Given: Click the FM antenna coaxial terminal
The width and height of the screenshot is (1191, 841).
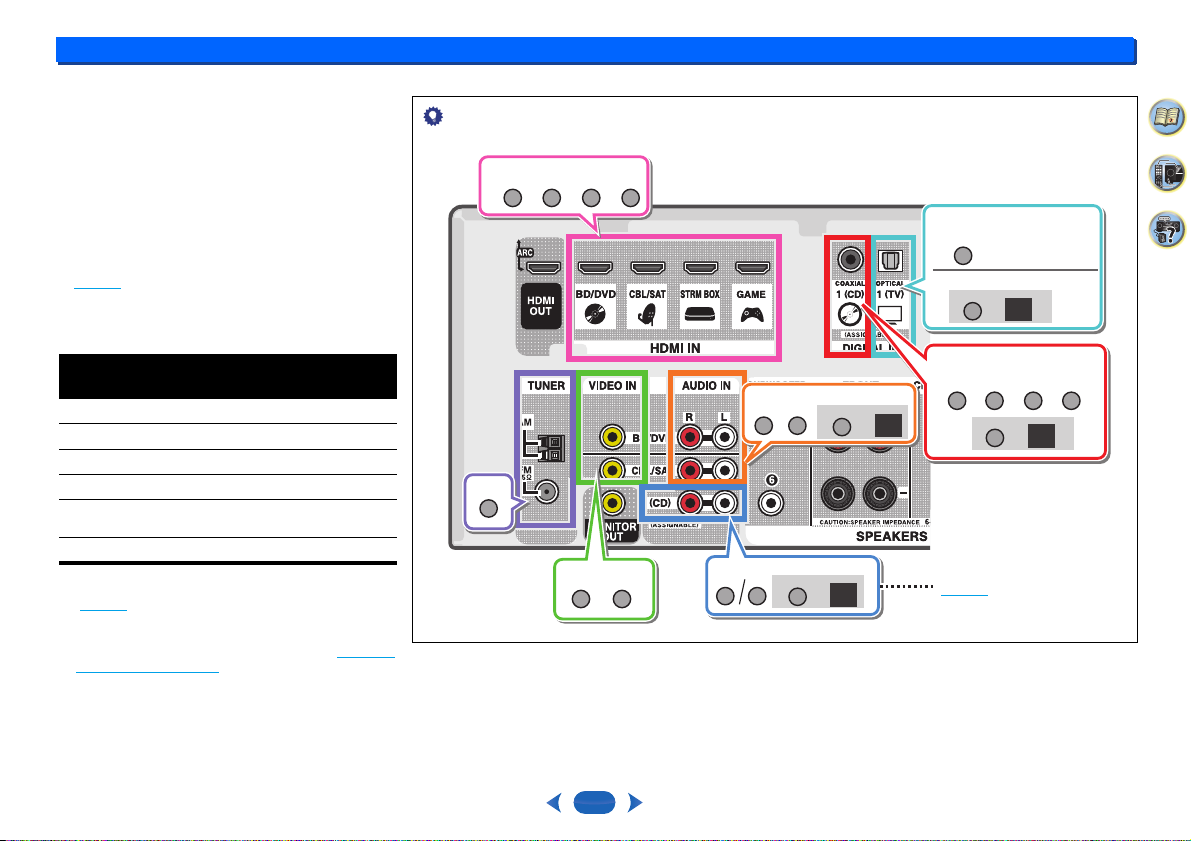Looking at the screenshot, I should point(546,492).
